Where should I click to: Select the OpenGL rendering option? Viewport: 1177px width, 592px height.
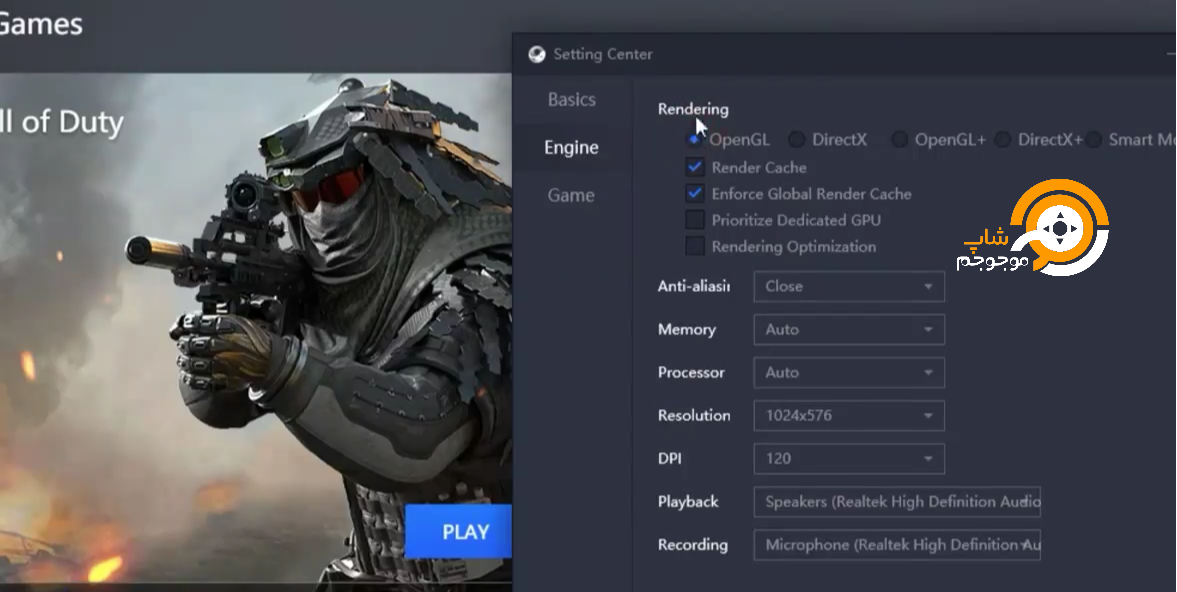[x=694, y=140]
